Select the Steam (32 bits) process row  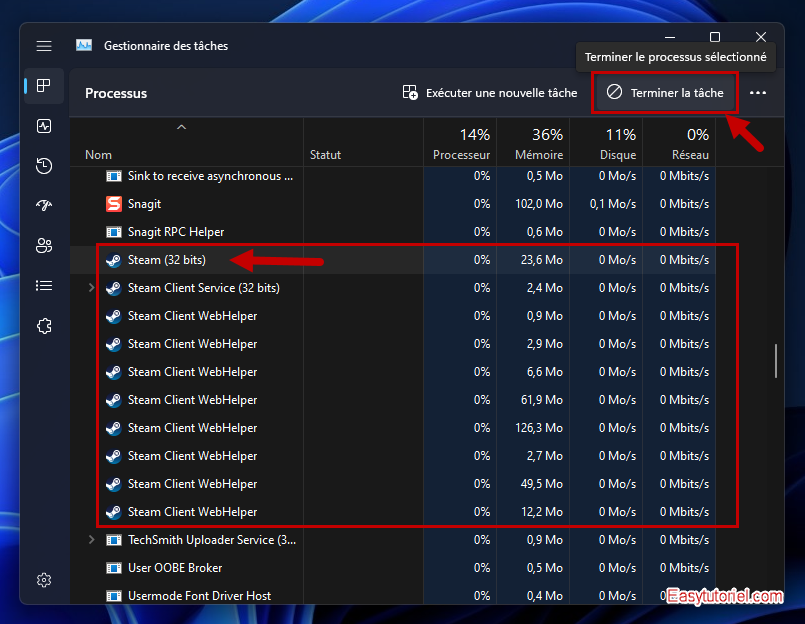[393, 260]
